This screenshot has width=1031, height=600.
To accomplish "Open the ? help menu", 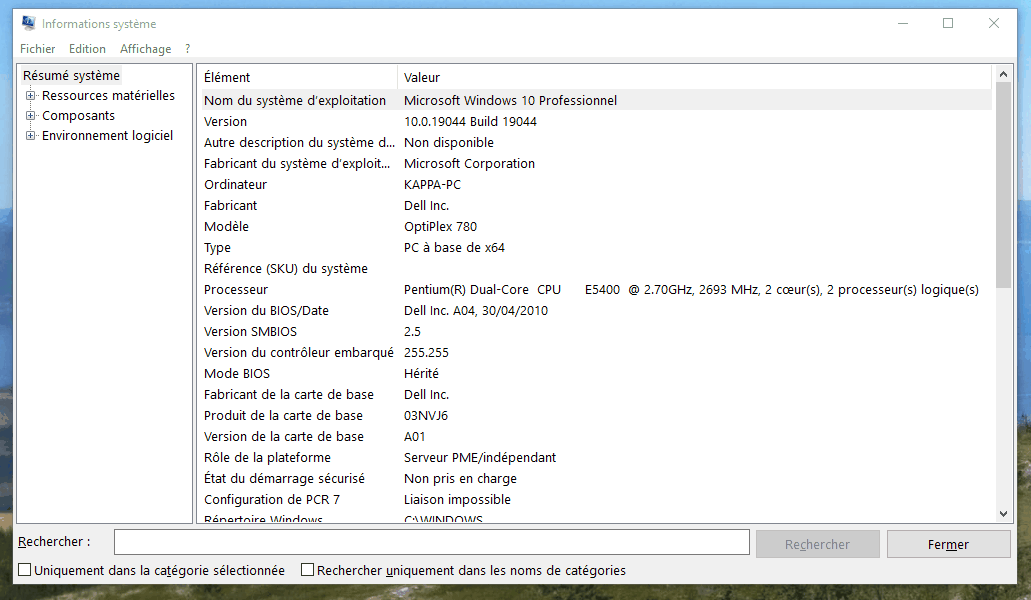I will tap(187, 49).
